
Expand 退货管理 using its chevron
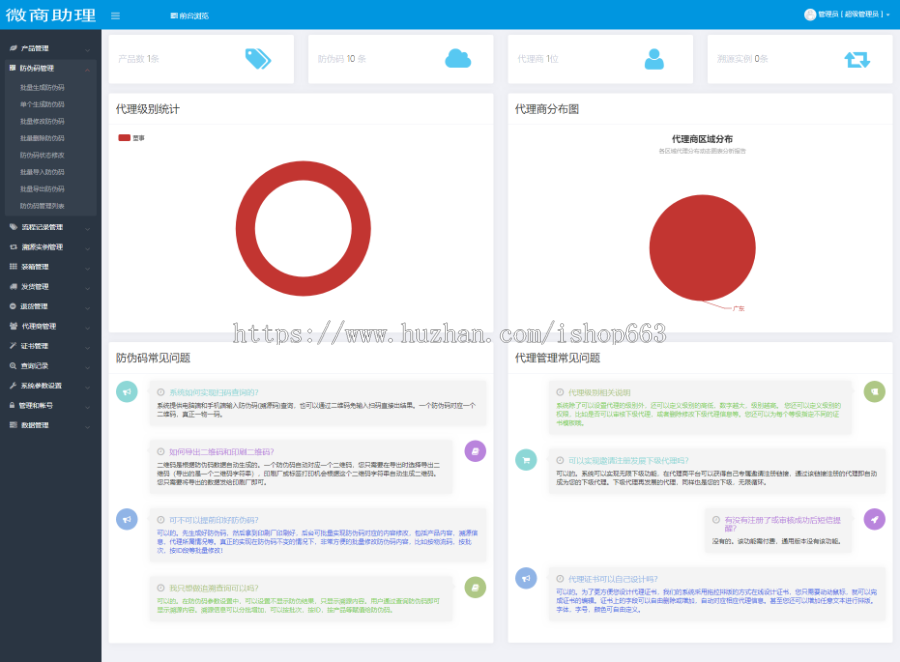(87, 308)
